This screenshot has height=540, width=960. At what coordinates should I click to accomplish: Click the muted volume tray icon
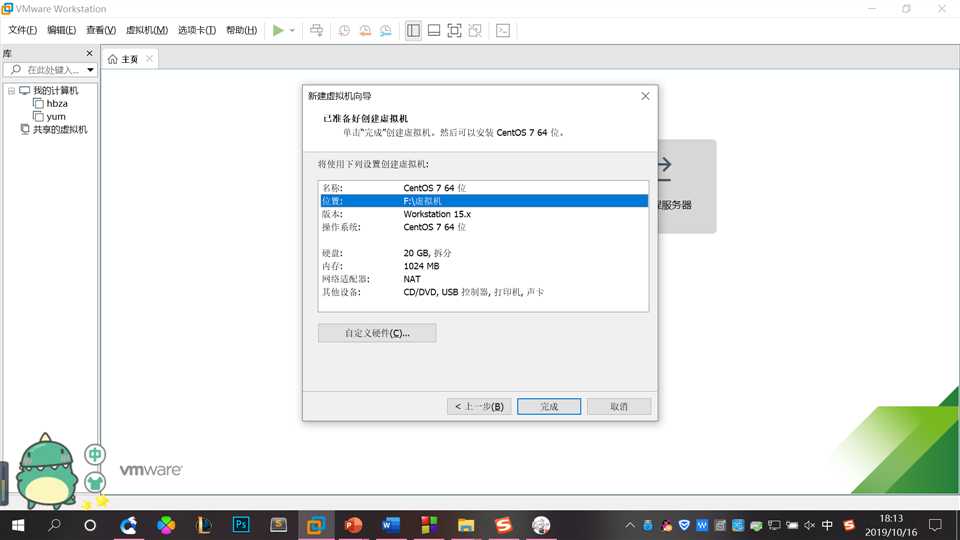tap(809, 525)
